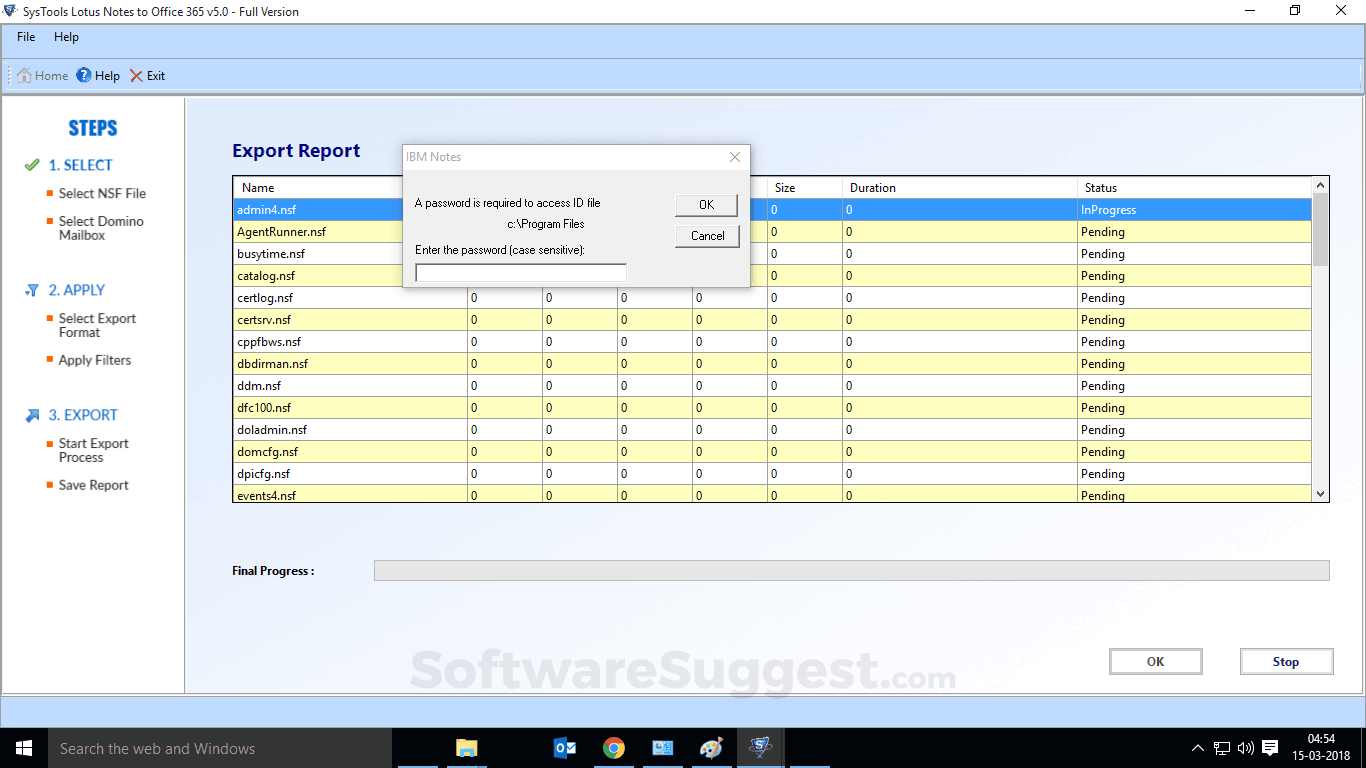Select the AgentRunner.nsf row
This screenshot has width=1366, height=768.
pyautogui.click(x=281, y=232)
